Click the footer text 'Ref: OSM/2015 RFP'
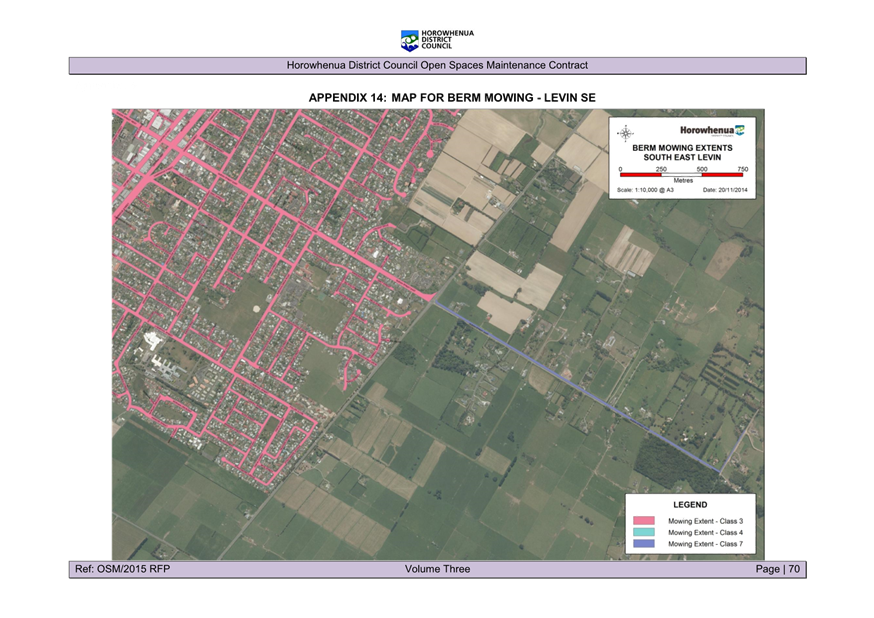Screen dimensions: 874x618 (122, 569)
